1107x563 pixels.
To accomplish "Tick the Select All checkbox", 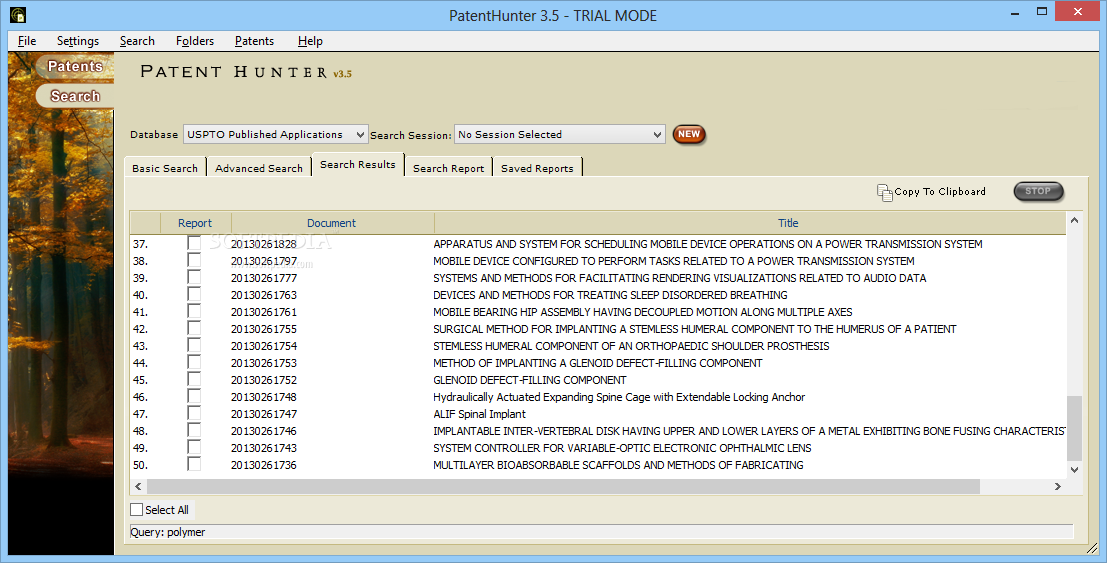I will point(137,509).
